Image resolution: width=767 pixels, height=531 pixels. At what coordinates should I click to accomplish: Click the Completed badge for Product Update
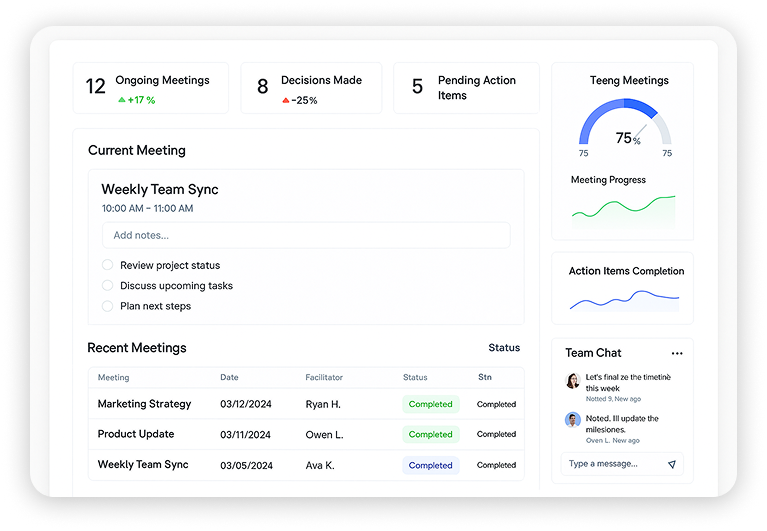(430, 434)
